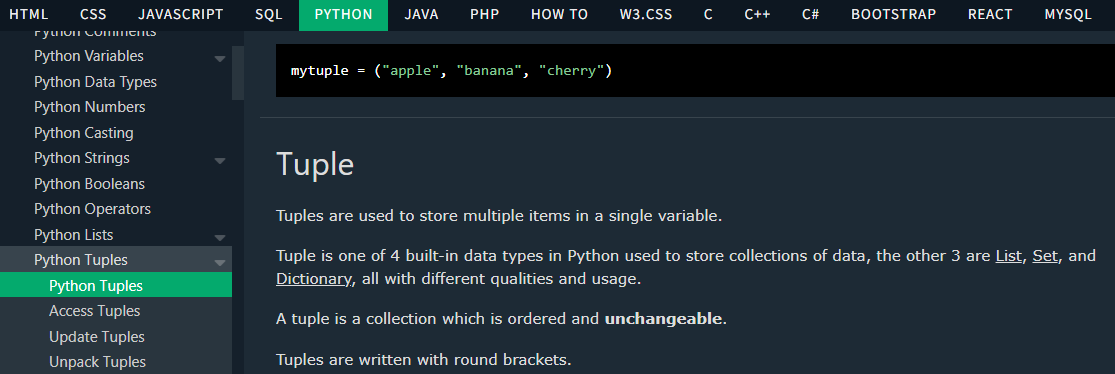Click the sentence about storing multiple items

(499, 215)
